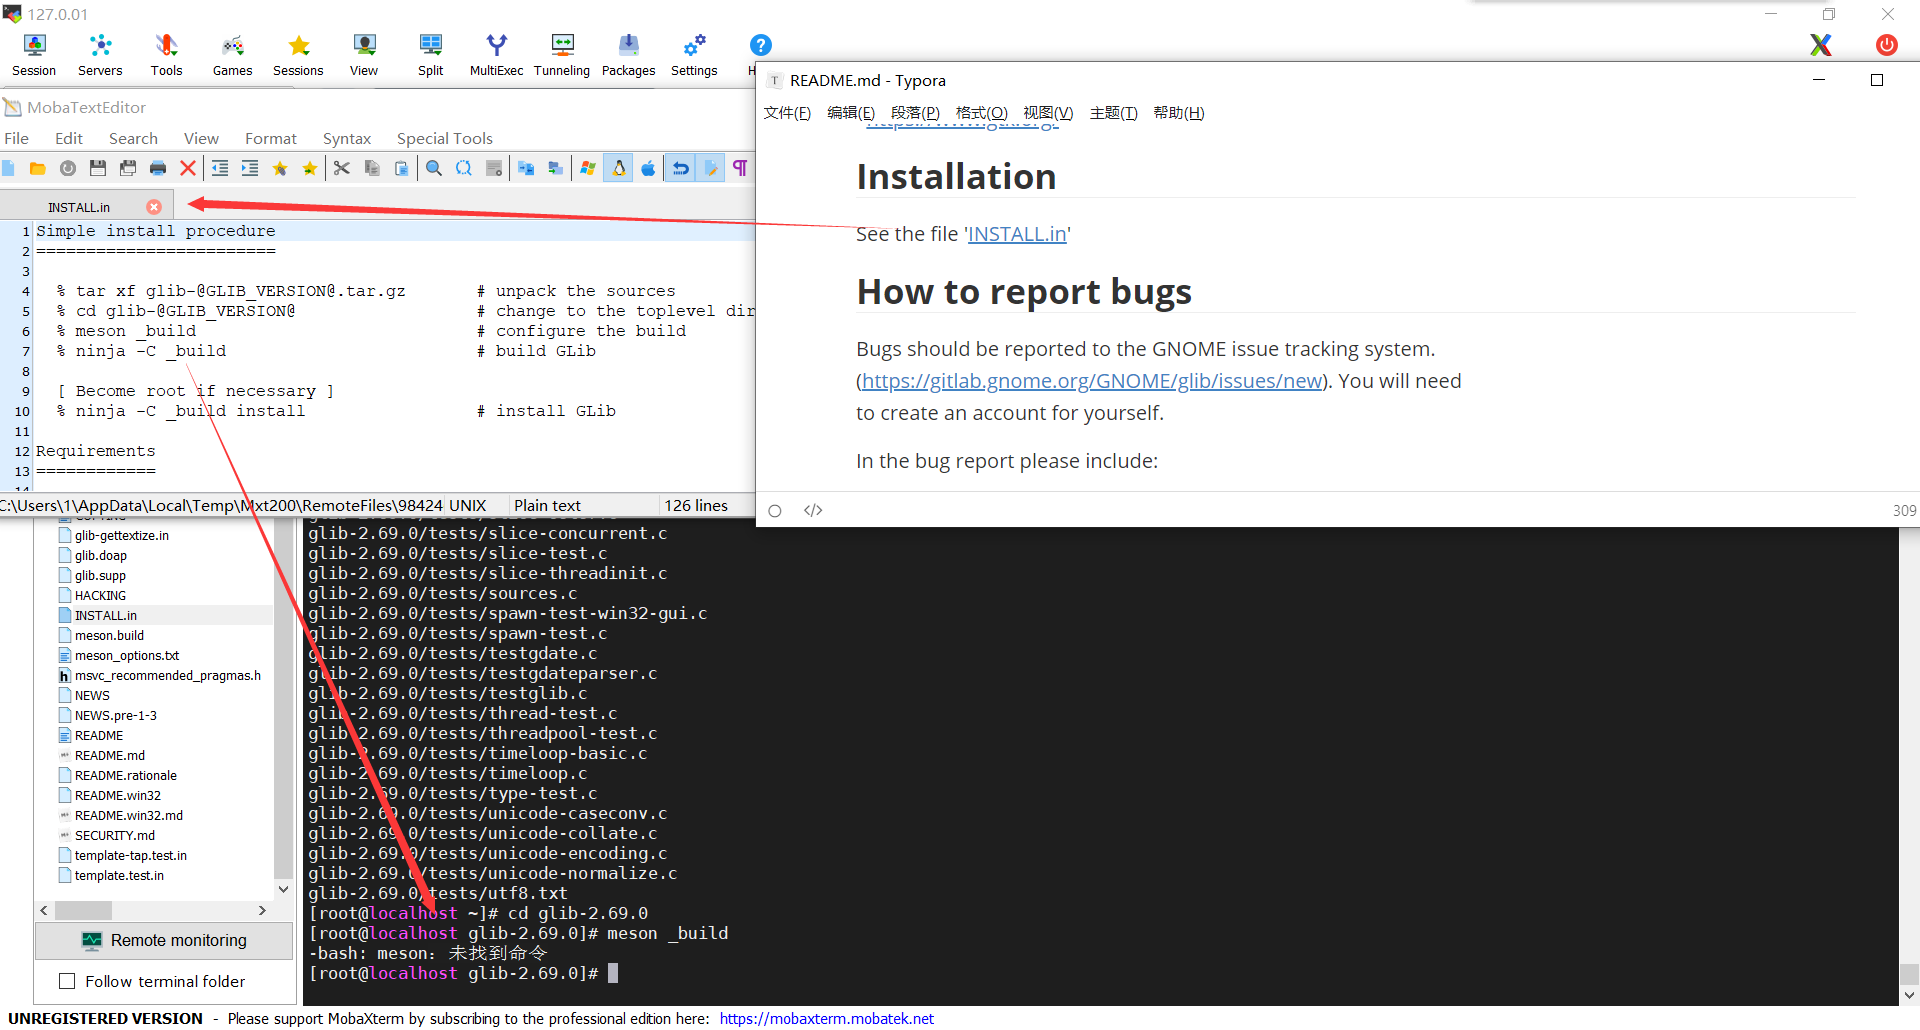This screenshot has width=1920, height=1030.
Task: Open Typora 格式(O) menu
Action: coord(981,113)
